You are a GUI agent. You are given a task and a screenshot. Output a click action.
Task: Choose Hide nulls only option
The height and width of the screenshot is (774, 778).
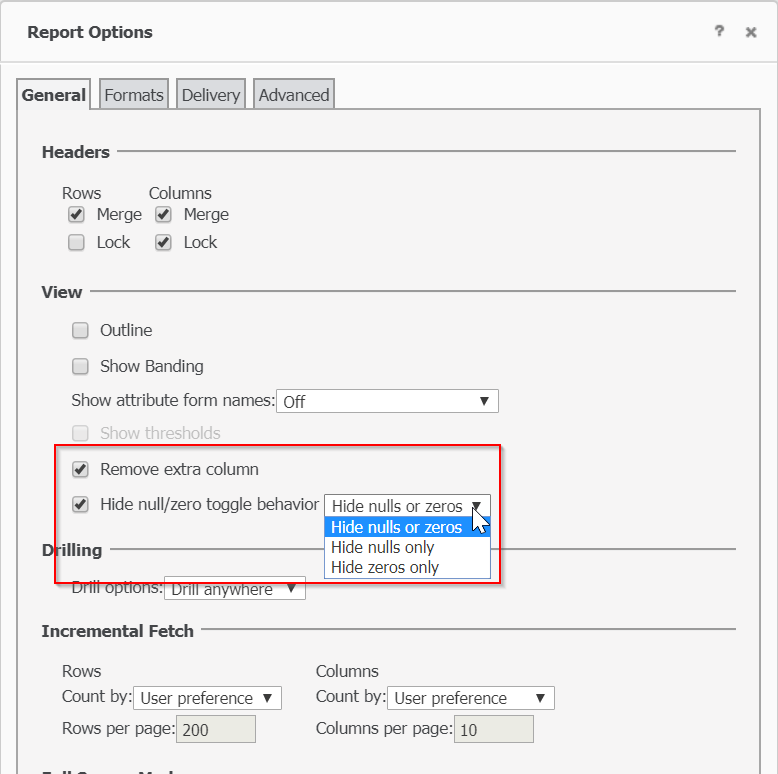pos(407,547)
